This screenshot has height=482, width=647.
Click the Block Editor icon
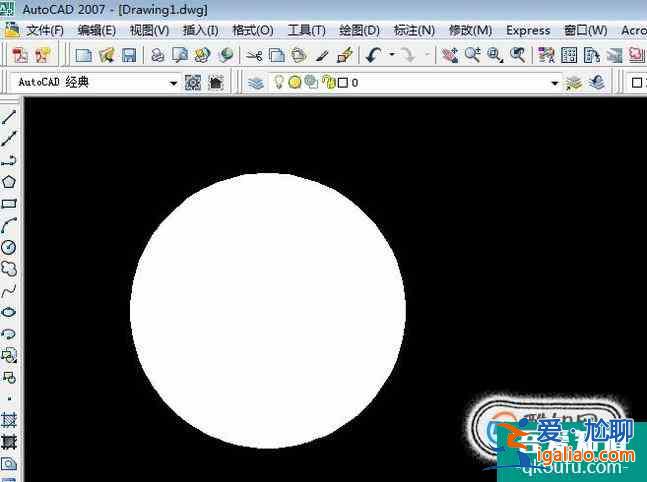click(x=345, y=55)
